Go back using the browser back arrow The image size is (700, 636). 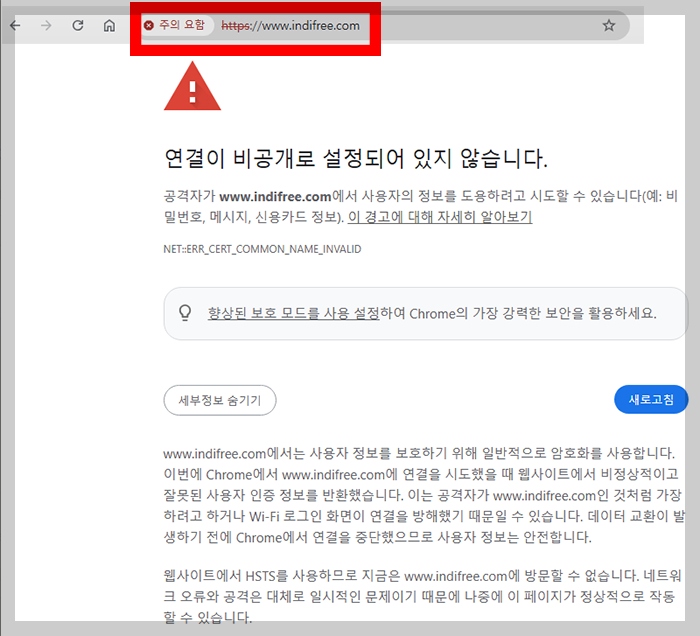pyautogui.click(x=15, y=25)
